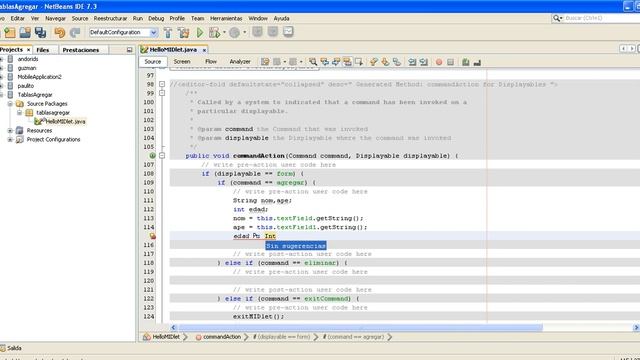This screenshot has height=360, width=640.
Task: Uncomment the selected lines icon
Action: click(477, 62)
